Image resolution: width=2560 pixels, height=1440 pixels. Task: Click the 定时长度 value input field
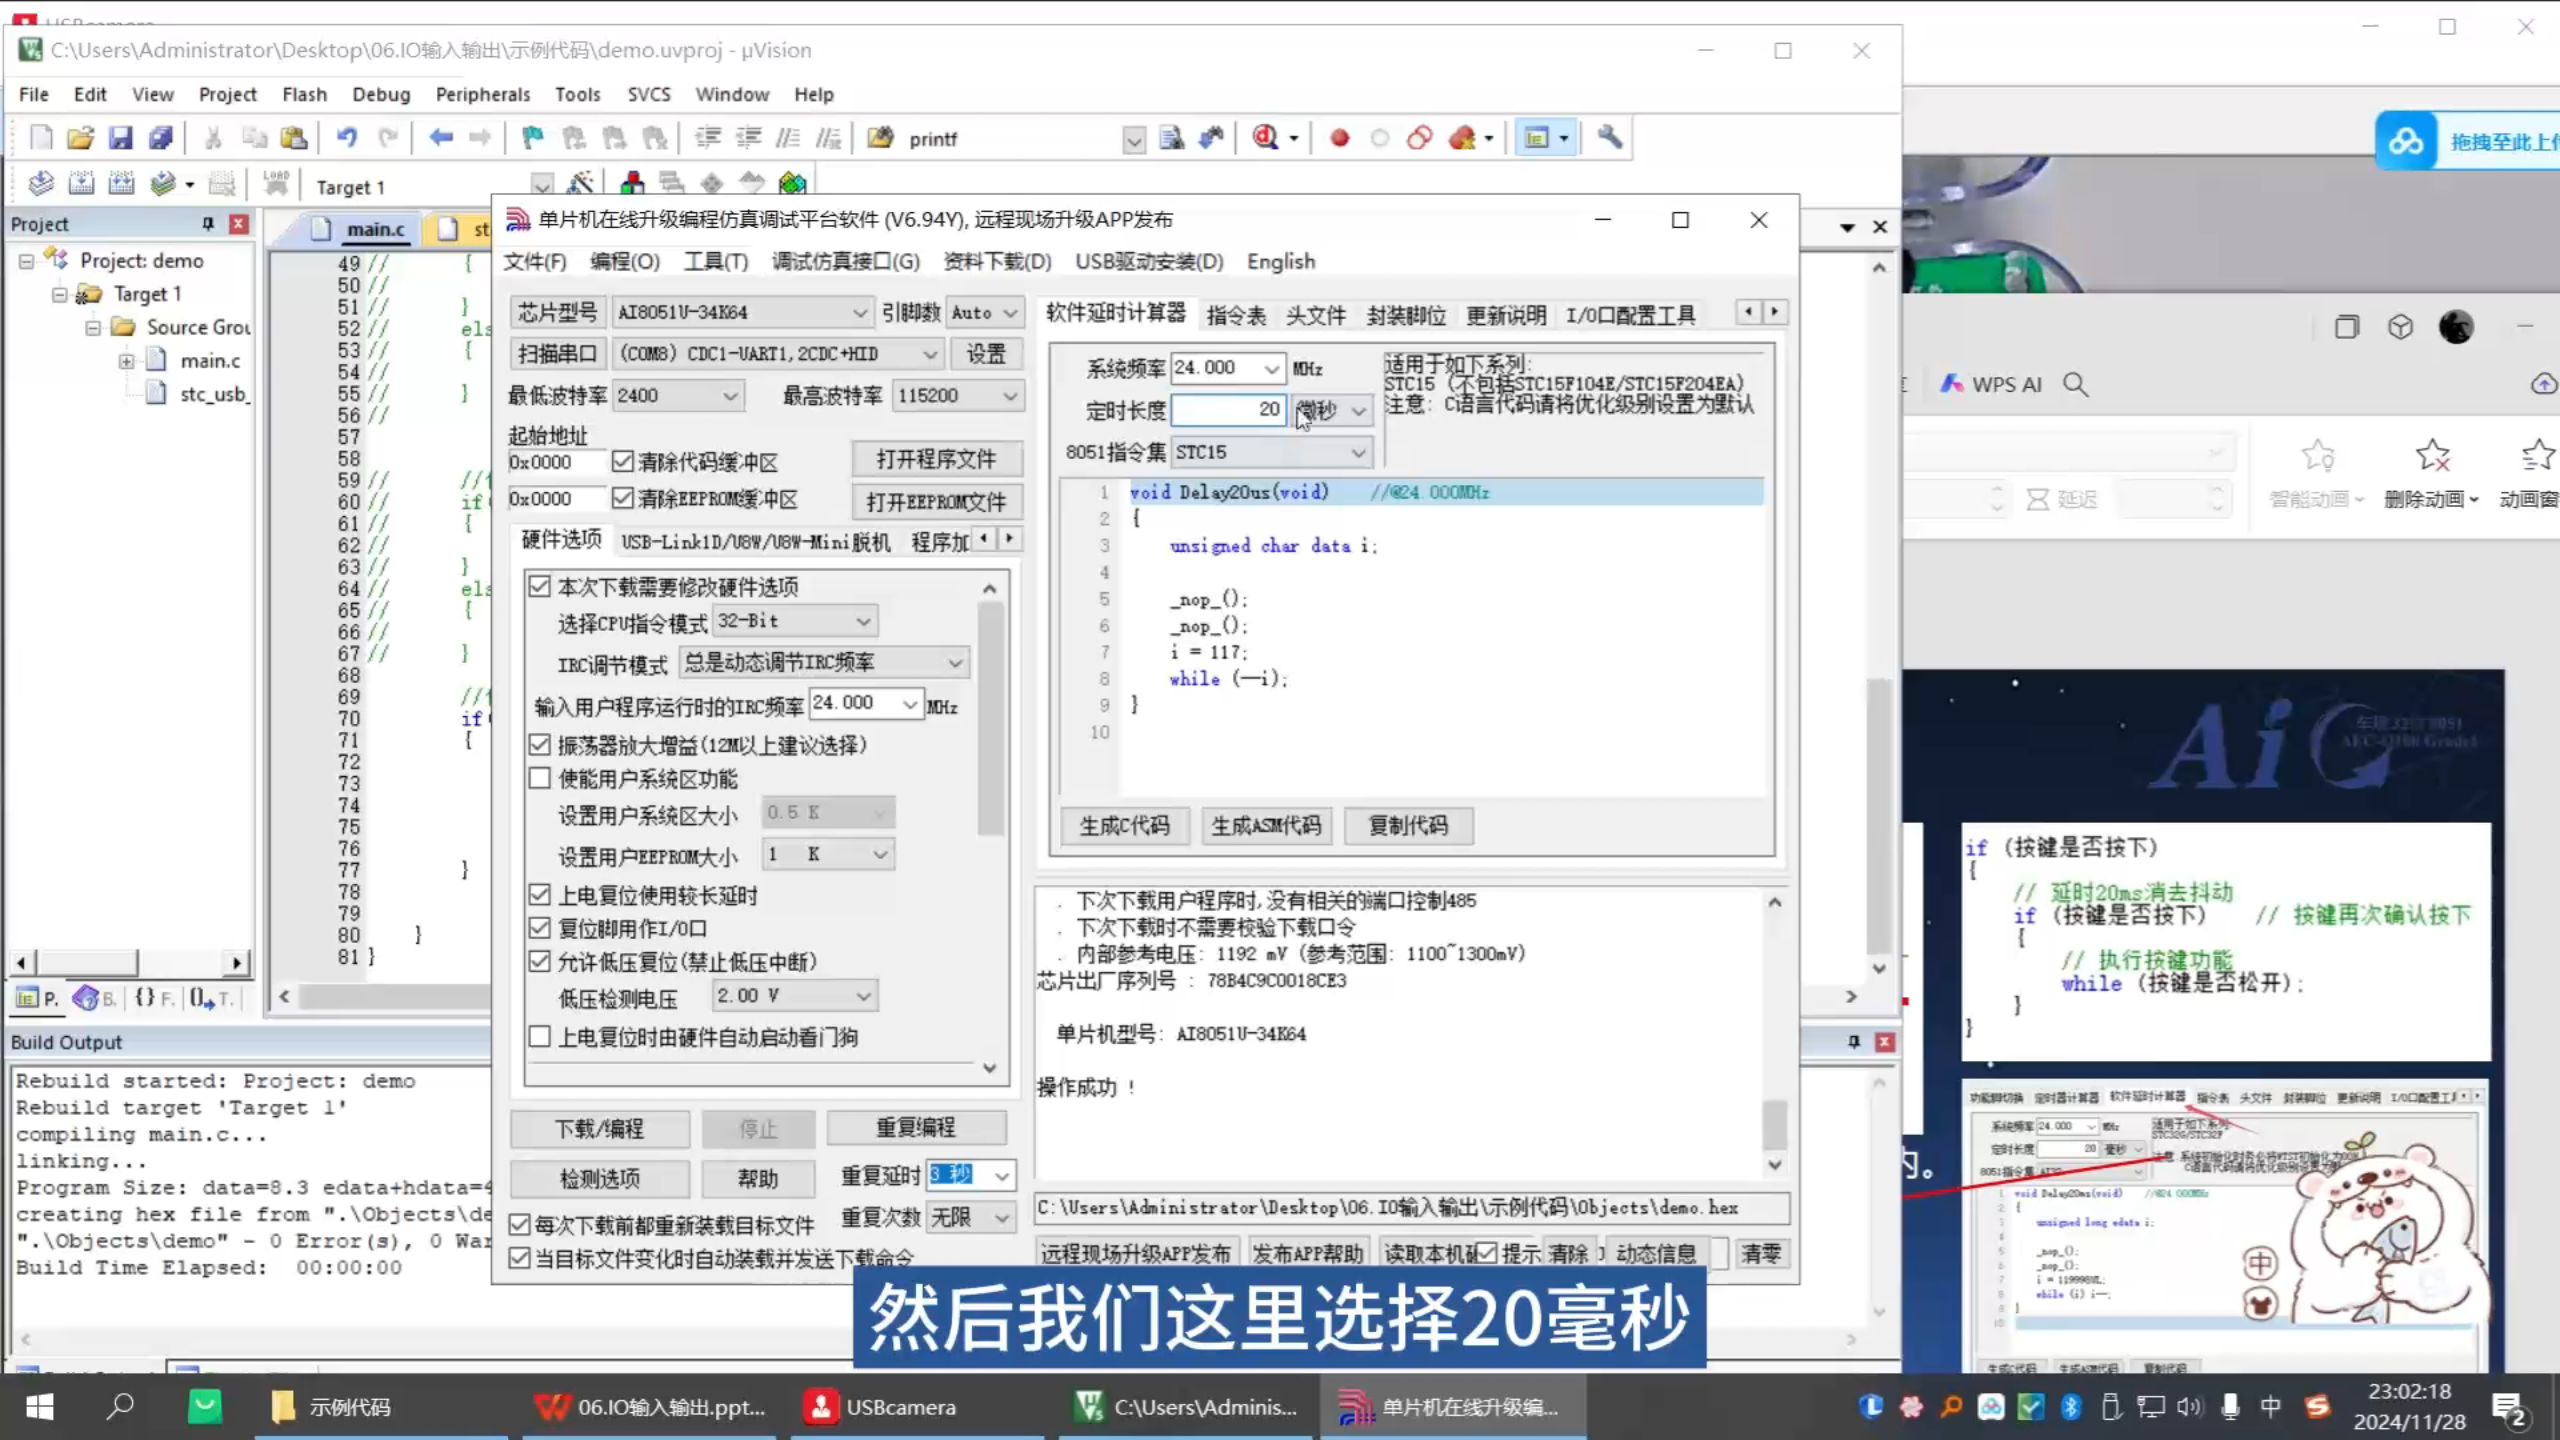tap(1226, 409)
